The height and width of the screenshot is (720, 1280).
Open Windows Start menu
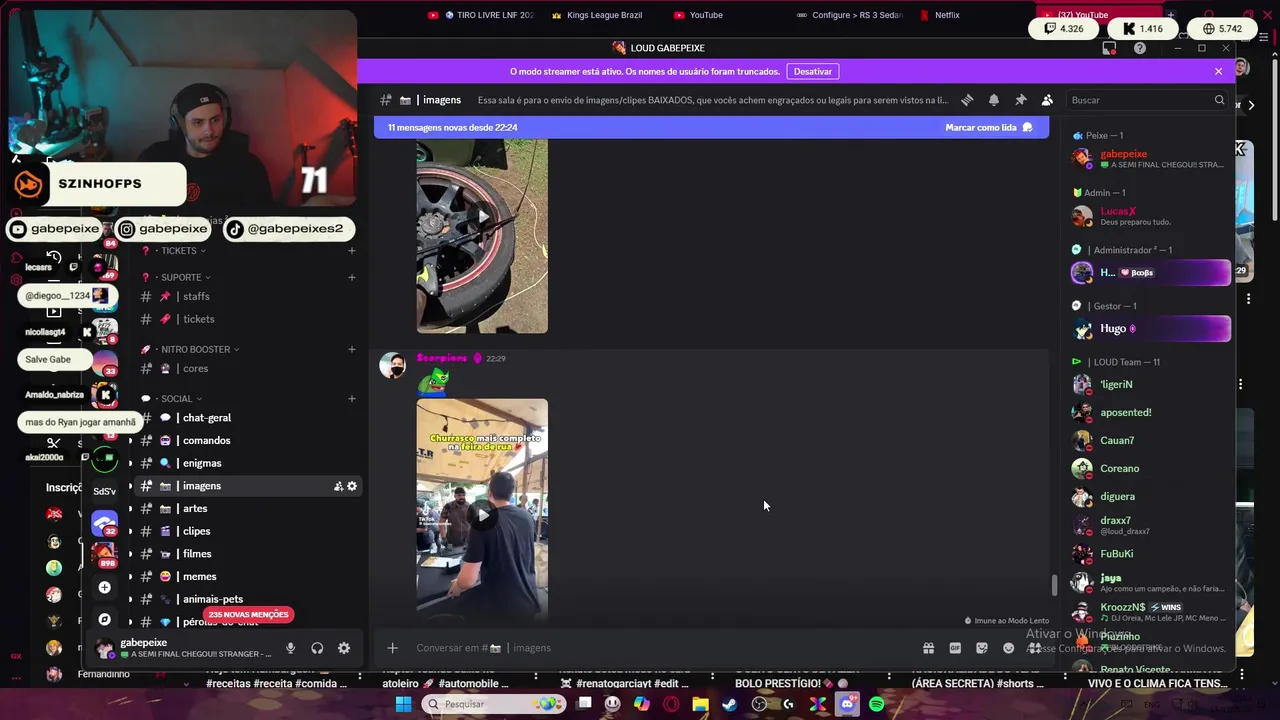(403, 704)
